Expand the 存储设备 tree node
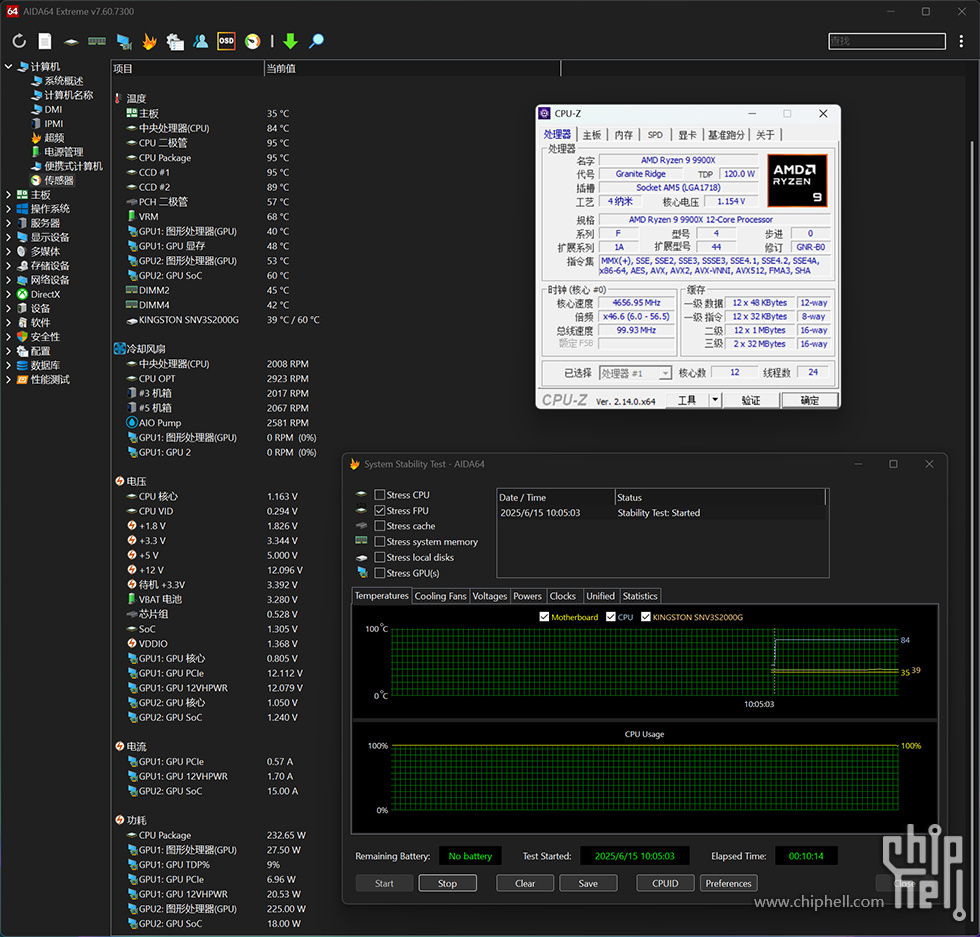The height and width of the screenshot is (937, 980). pos(8,266)
